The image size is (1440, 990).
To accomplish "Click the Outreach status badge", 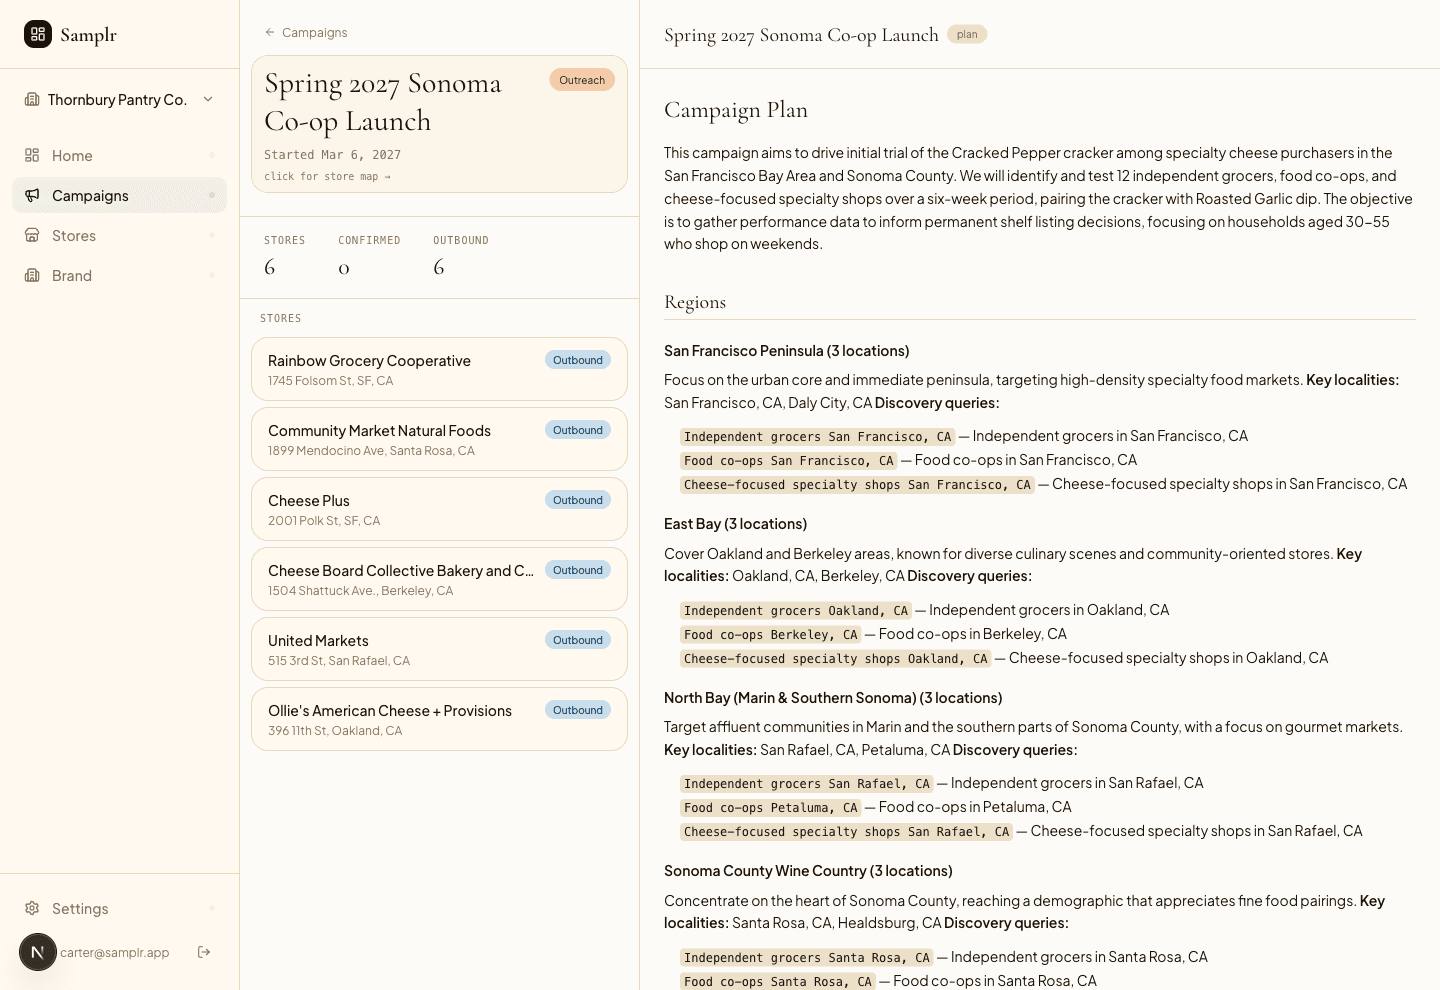I will 582,80.
